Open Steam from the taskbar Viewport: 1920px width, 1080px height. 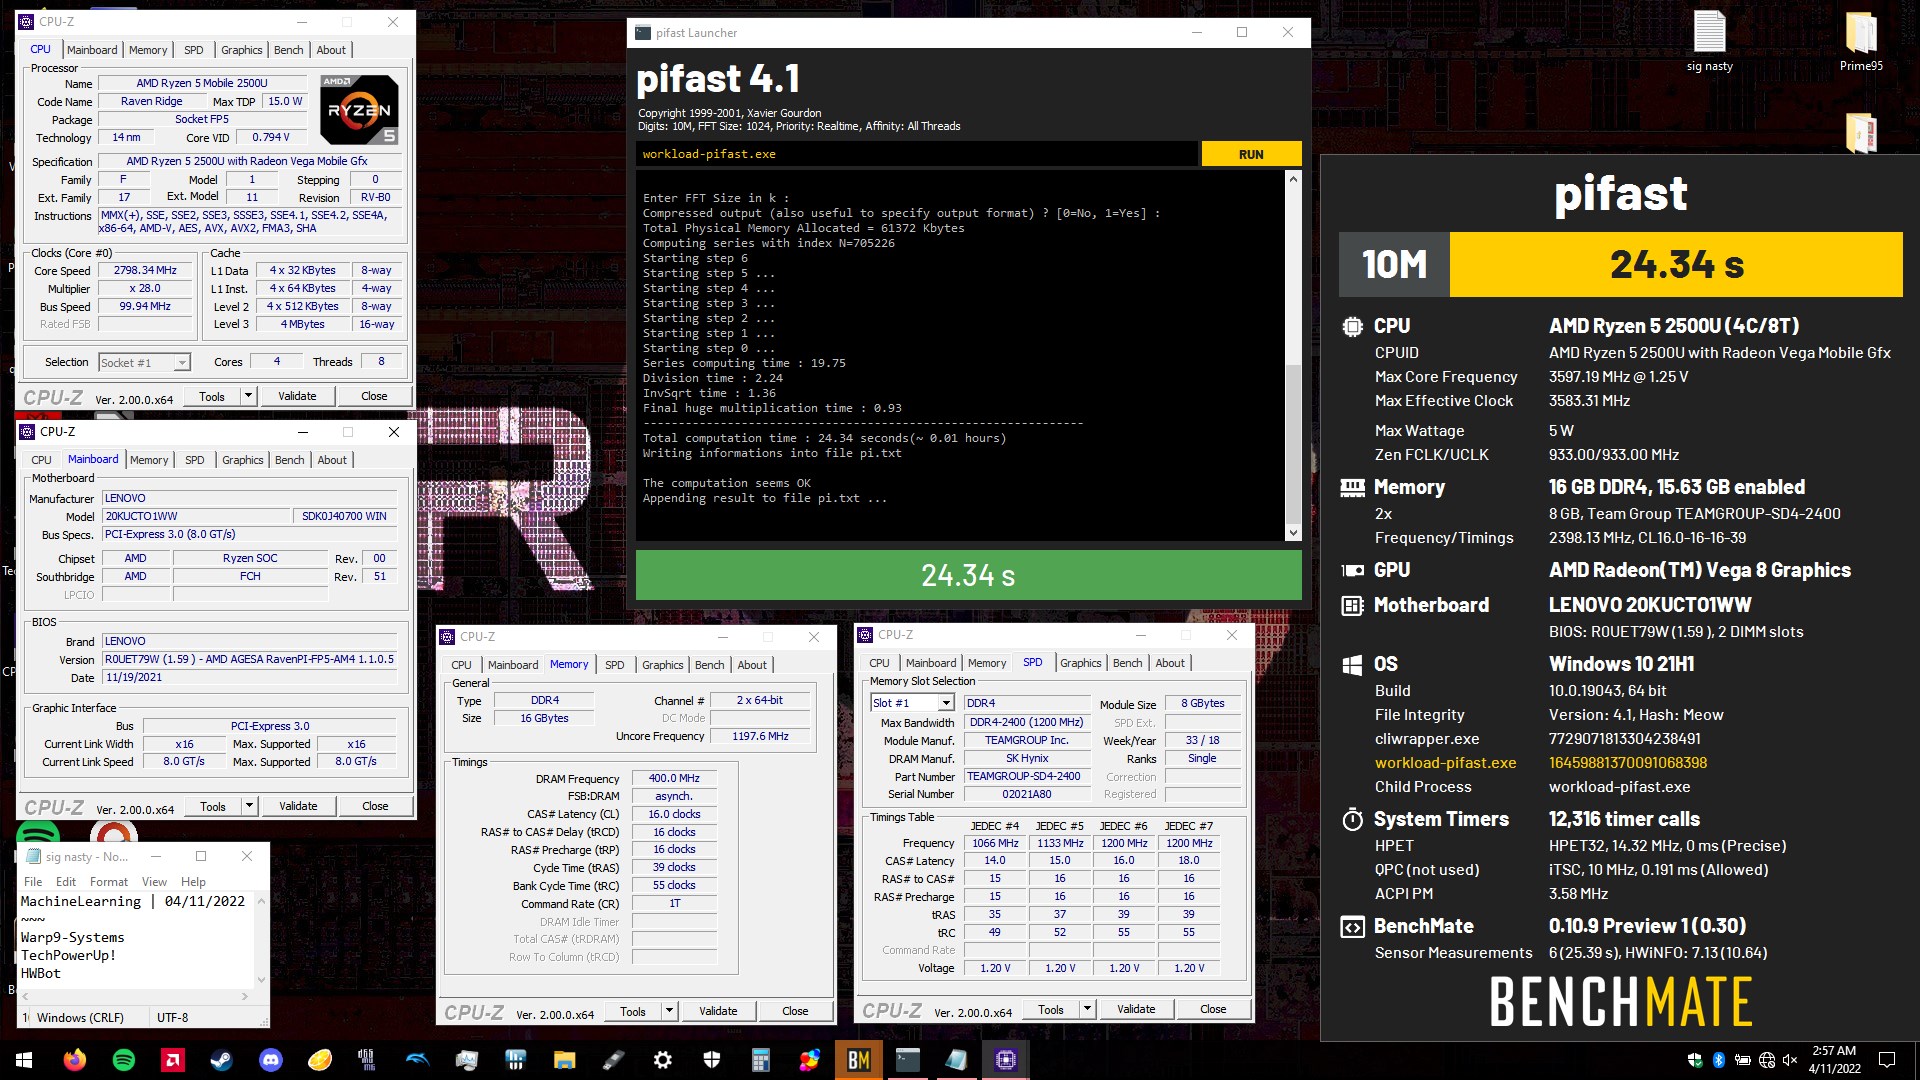222,1060
